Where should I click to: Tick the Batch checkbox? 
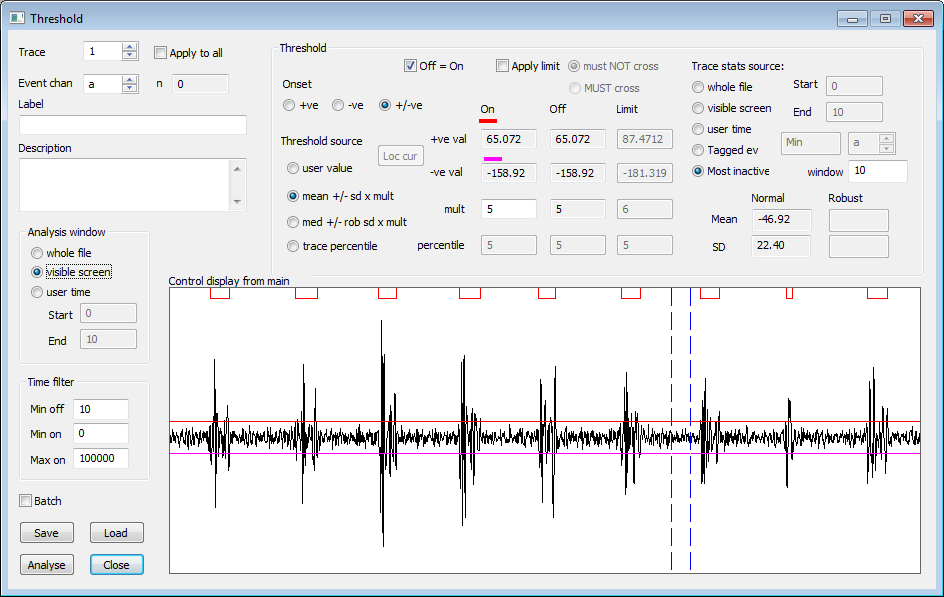click(x=26, y=501)
